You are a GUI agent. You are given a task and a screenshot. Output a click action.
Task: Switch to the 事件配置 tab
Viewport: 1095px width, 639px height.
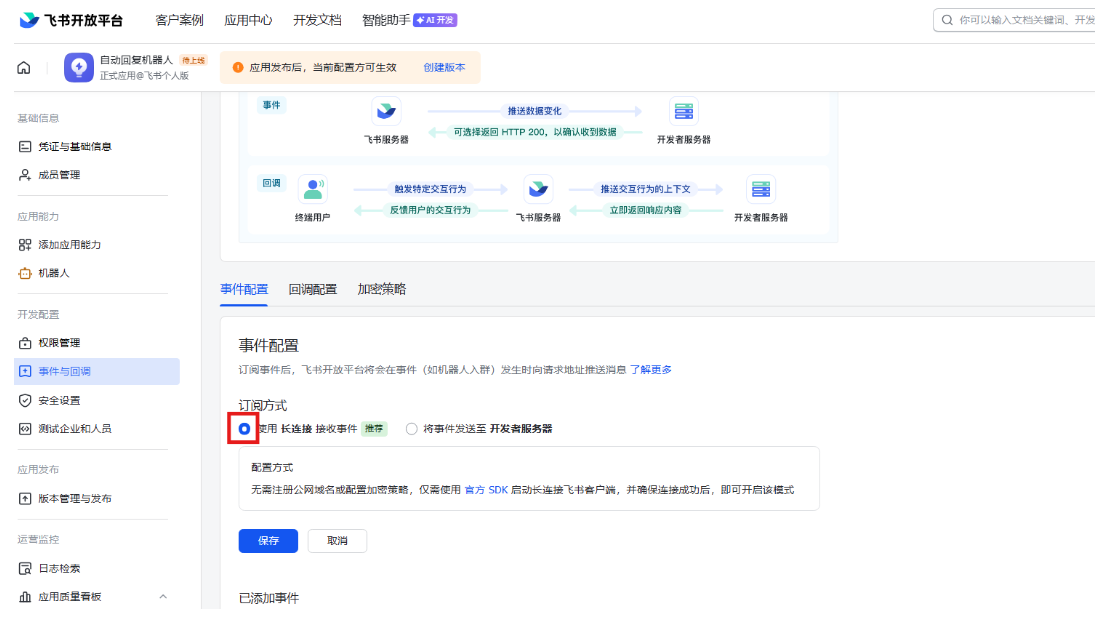pyautogui.click(x=244, y=289)
